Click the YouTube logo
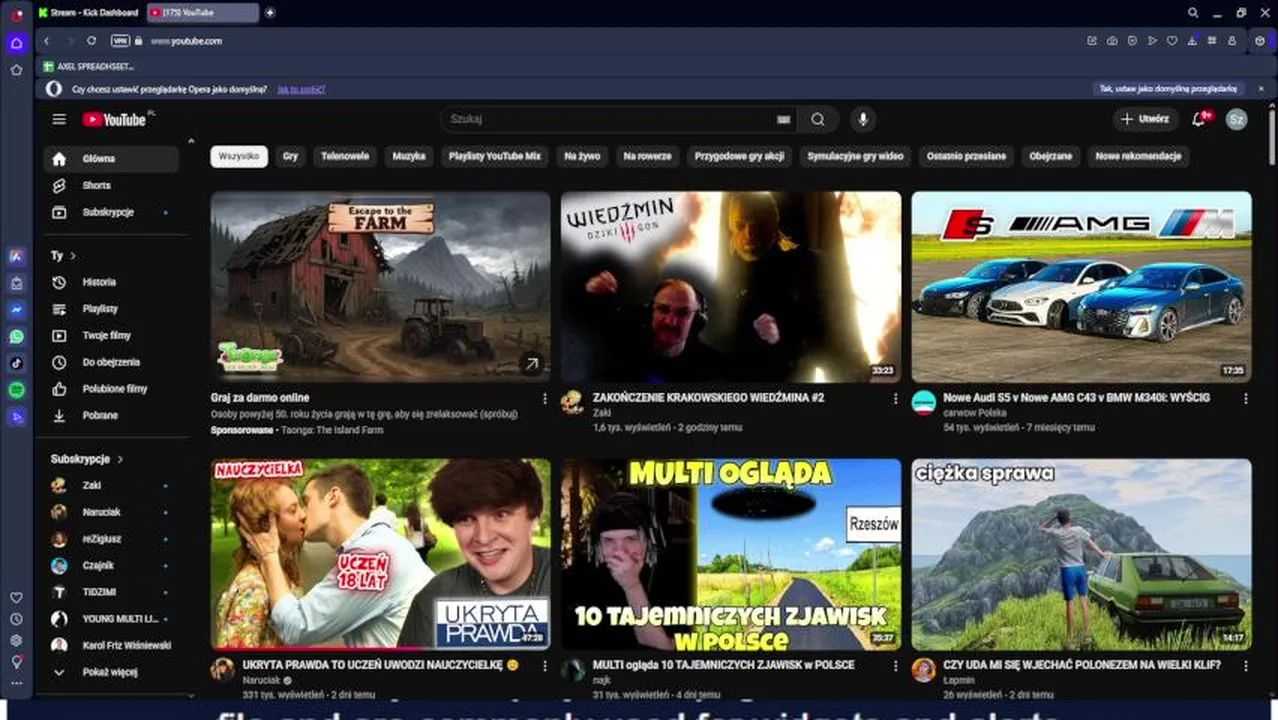Screen dimensions: 1278x720 coord(115,119)
